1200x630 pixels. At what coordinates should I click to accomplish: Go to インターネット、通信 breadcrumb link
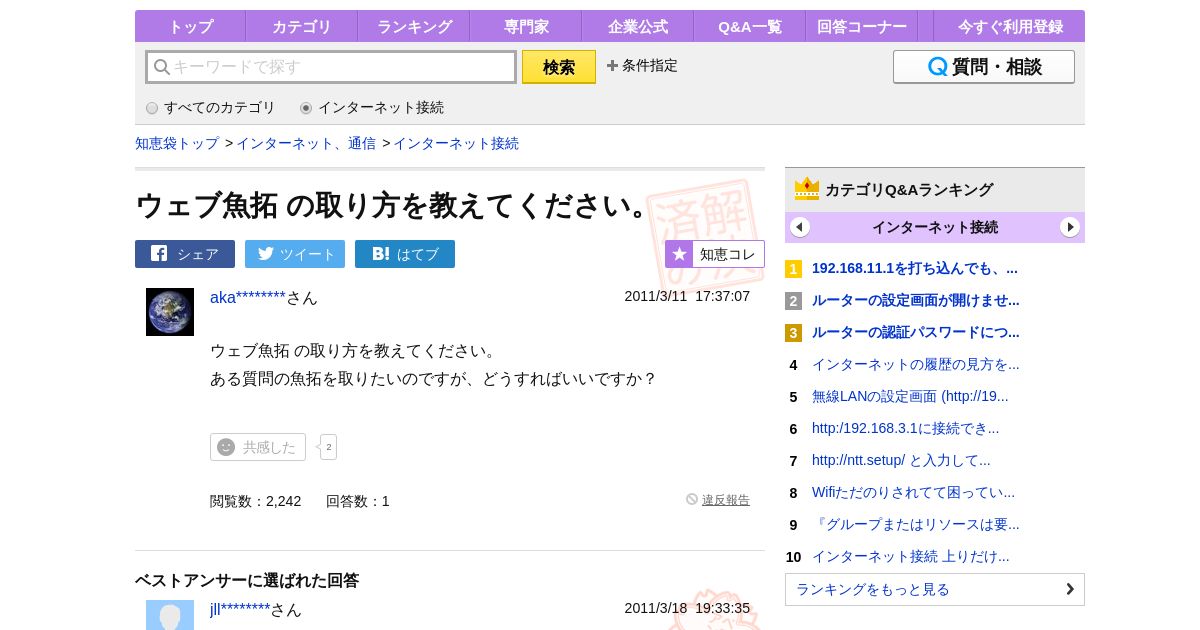[x=306, y=143]
